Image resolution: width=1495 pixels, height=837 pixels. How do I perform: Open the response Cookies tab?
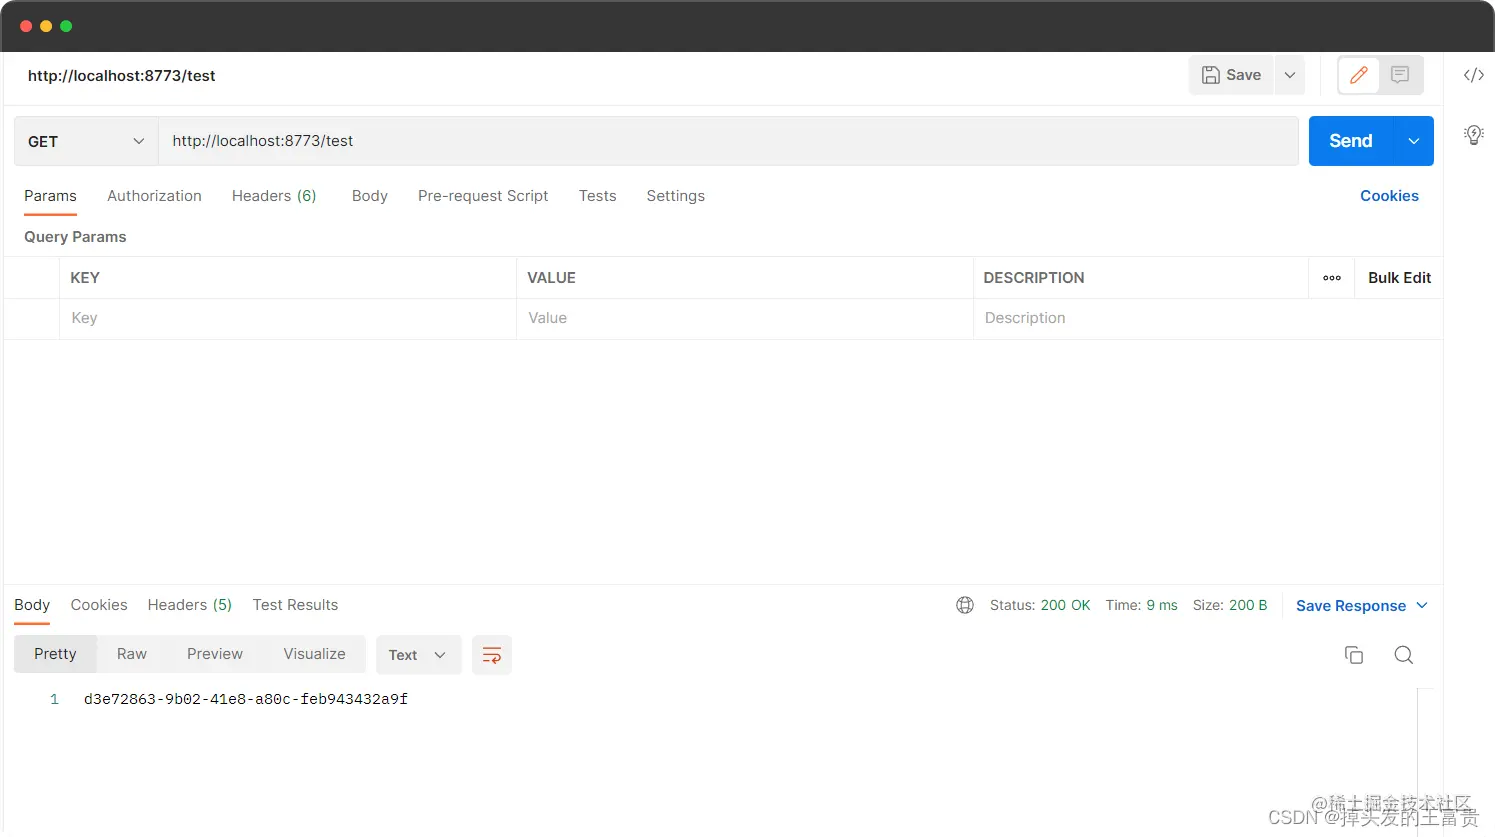pos(99,605)
